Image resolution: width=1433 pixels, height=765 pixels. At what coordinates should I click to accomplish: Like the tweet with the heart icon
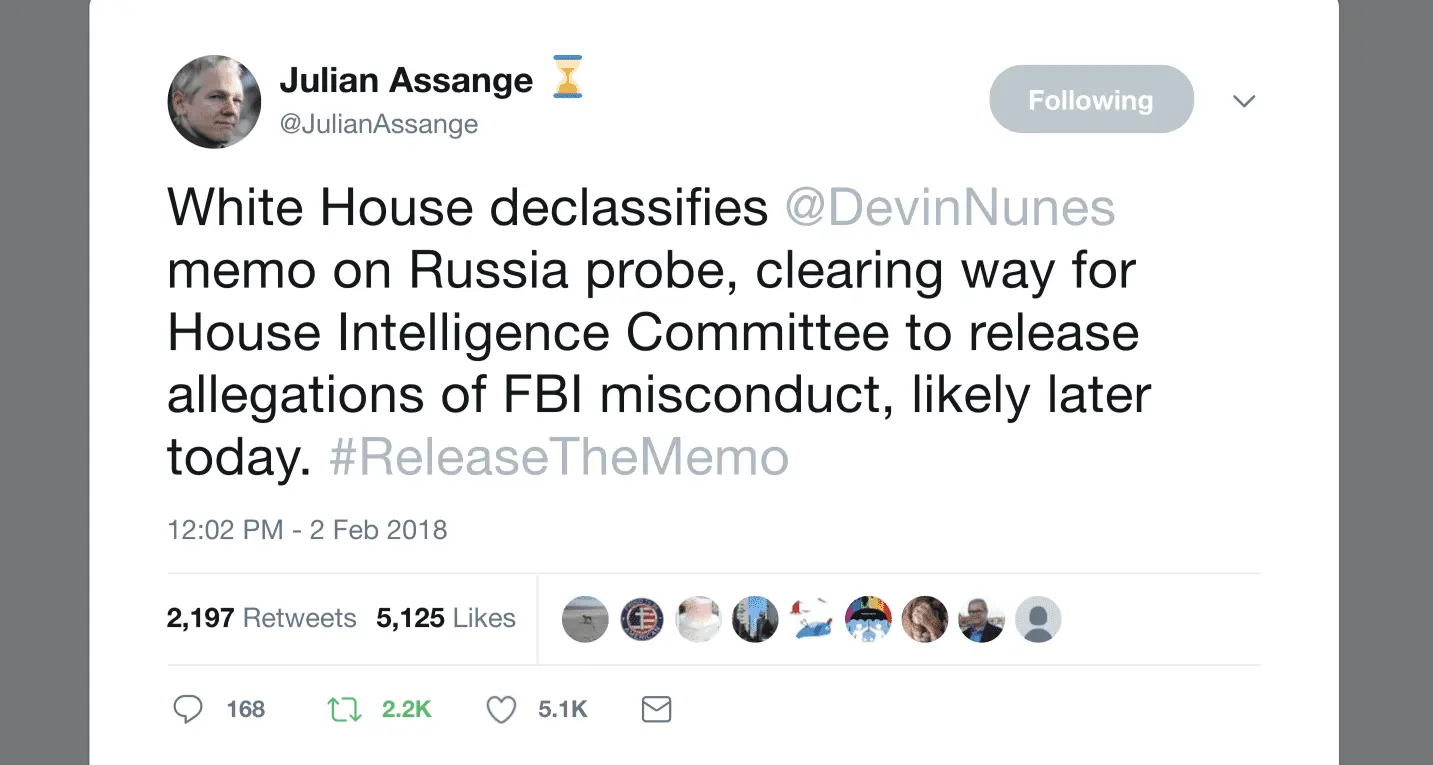point(500,710)
